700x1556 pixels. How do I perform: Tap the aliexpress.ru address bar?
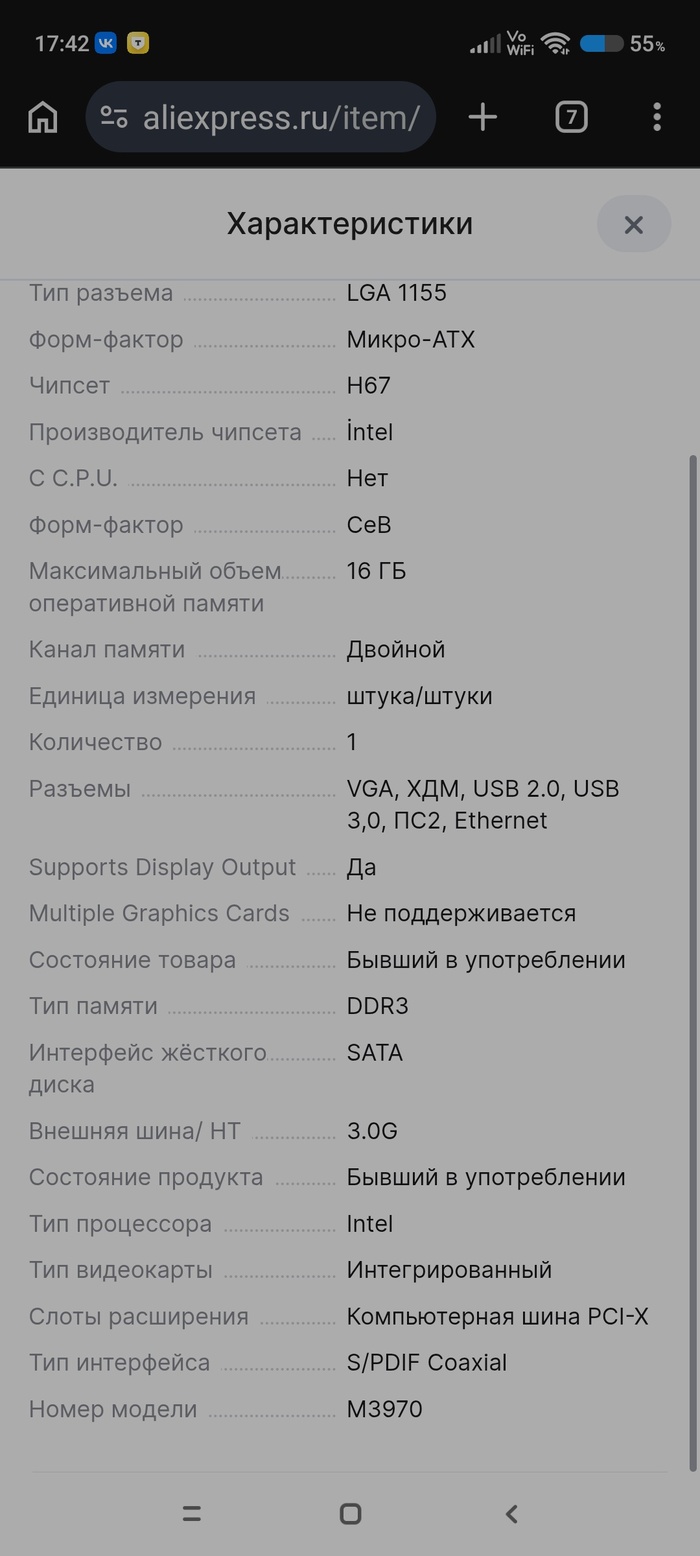pyautogui.click(x=281, y=118)
